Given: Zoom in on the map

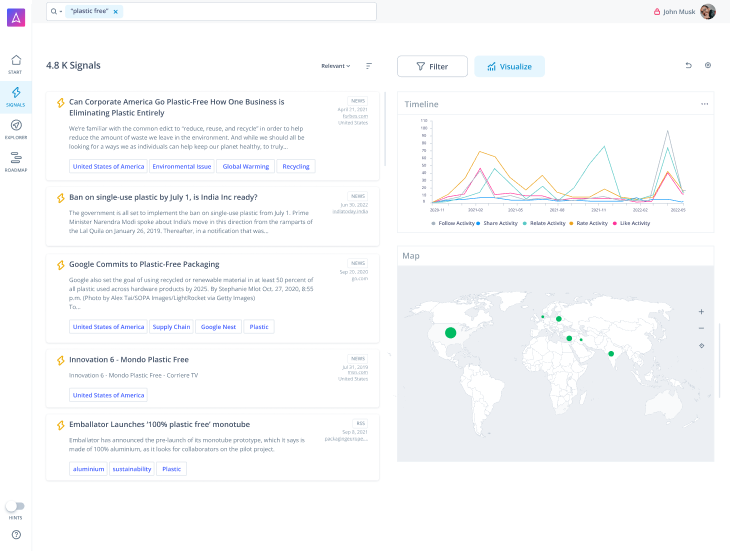Looking at the screenshot, I should click(701, 311).
